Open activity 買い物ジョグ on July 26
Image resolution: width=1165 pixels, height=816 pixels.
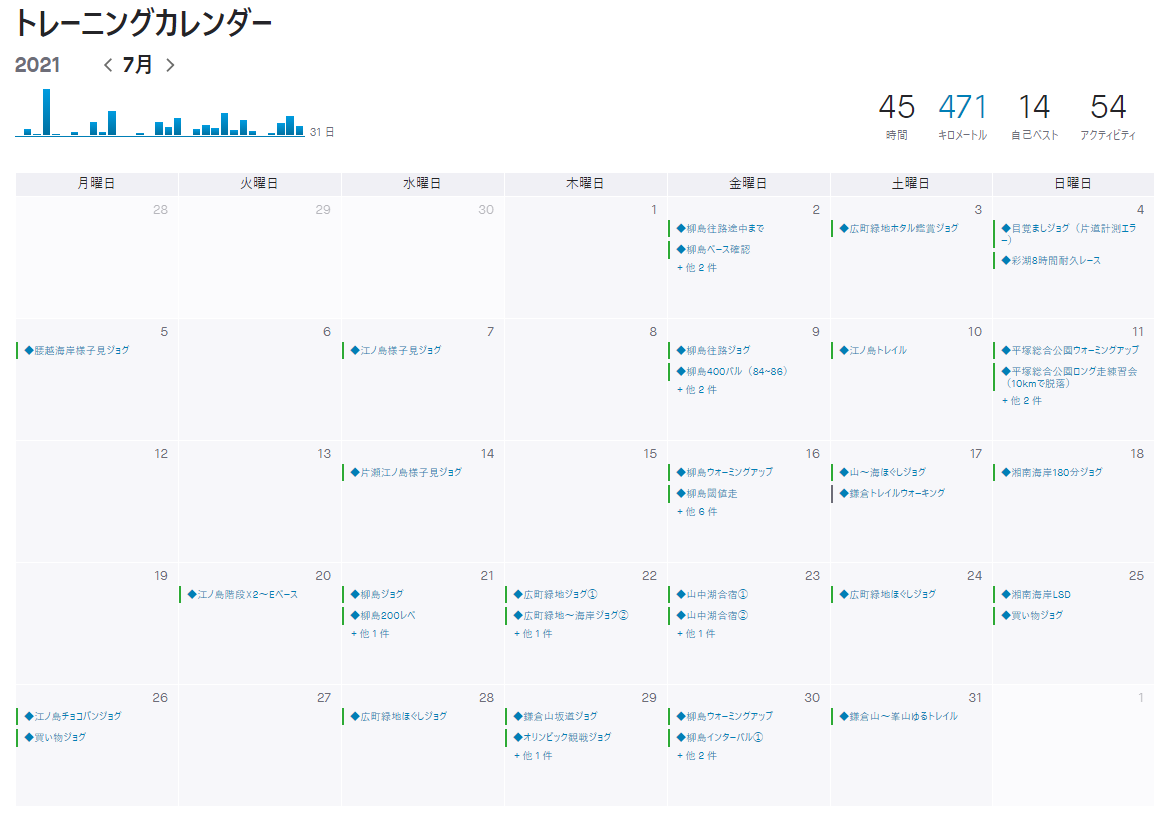tap(55, 737)
